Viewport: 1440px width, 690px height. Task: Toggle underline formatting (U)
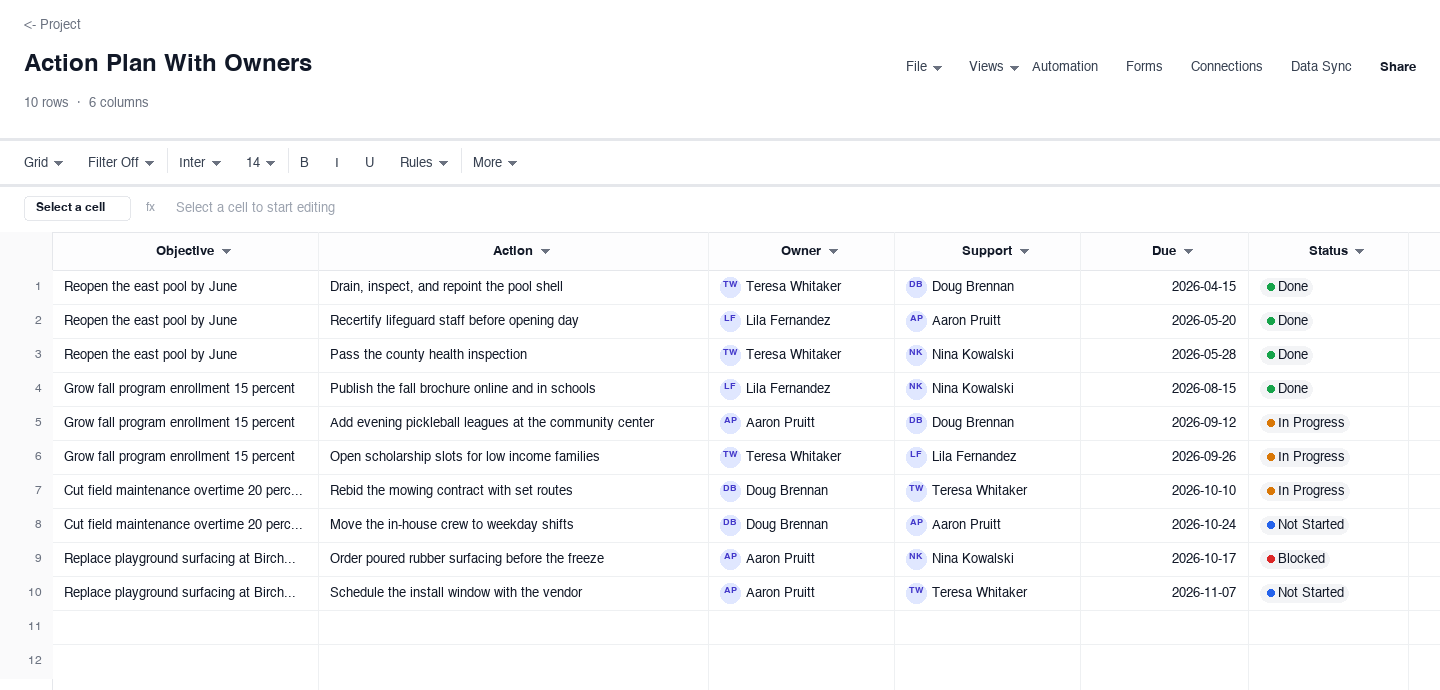point(369,162)
